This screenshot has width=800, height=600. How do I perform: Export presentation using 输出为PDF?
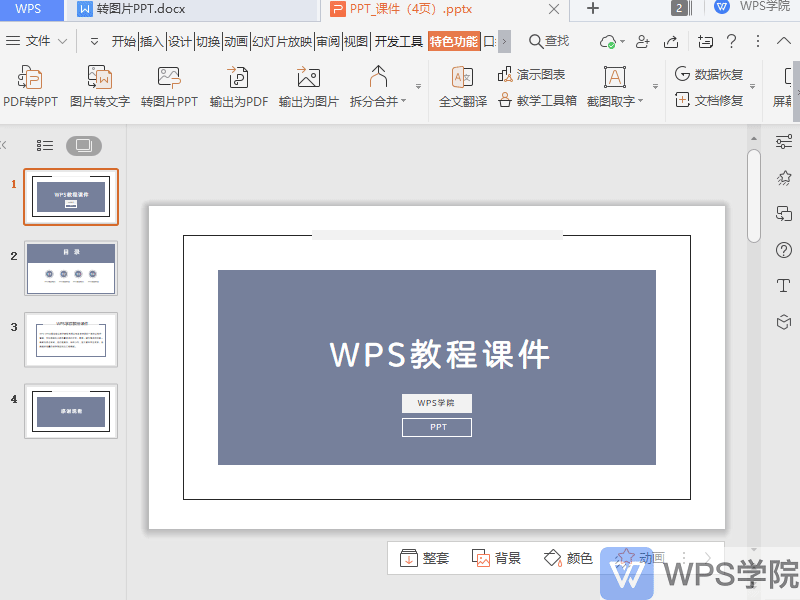pyautogui.click(x=238, y=86)
